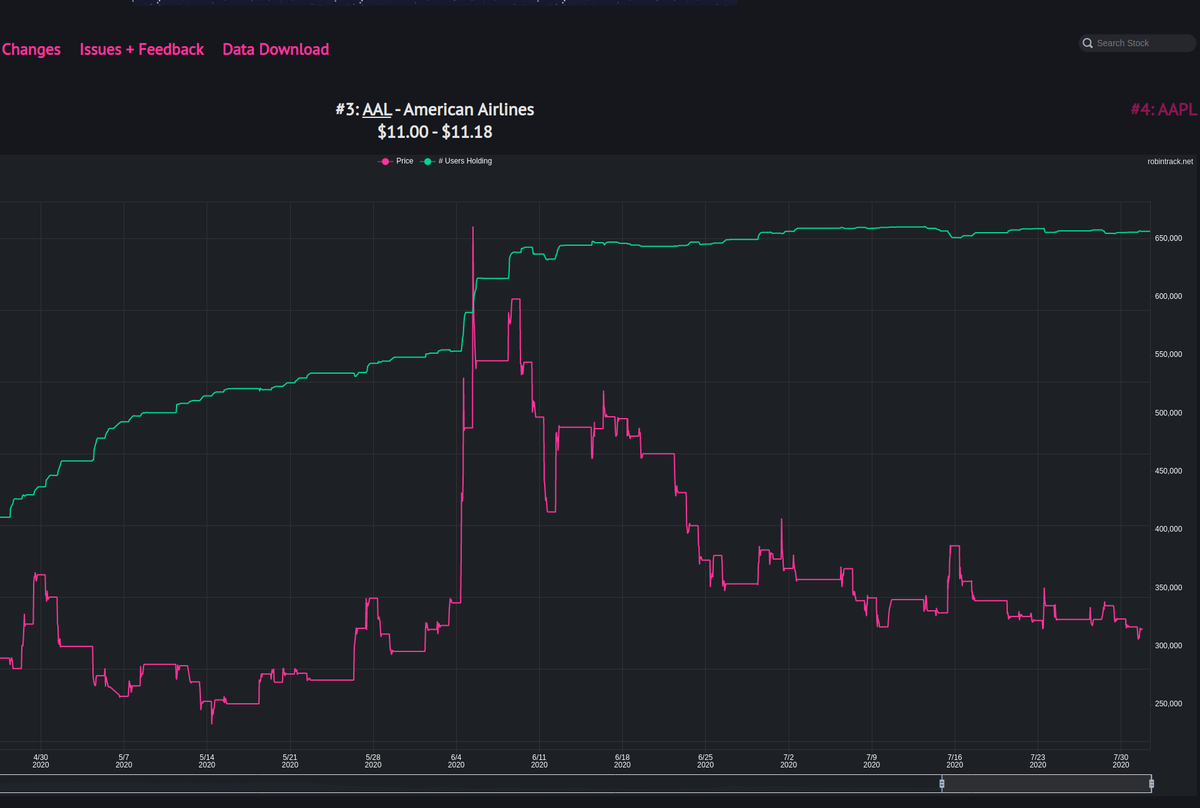This screenshot has width=1200, height=808.
Task: Click the green Users Holding legend marker
Action: tap(428, 161)
